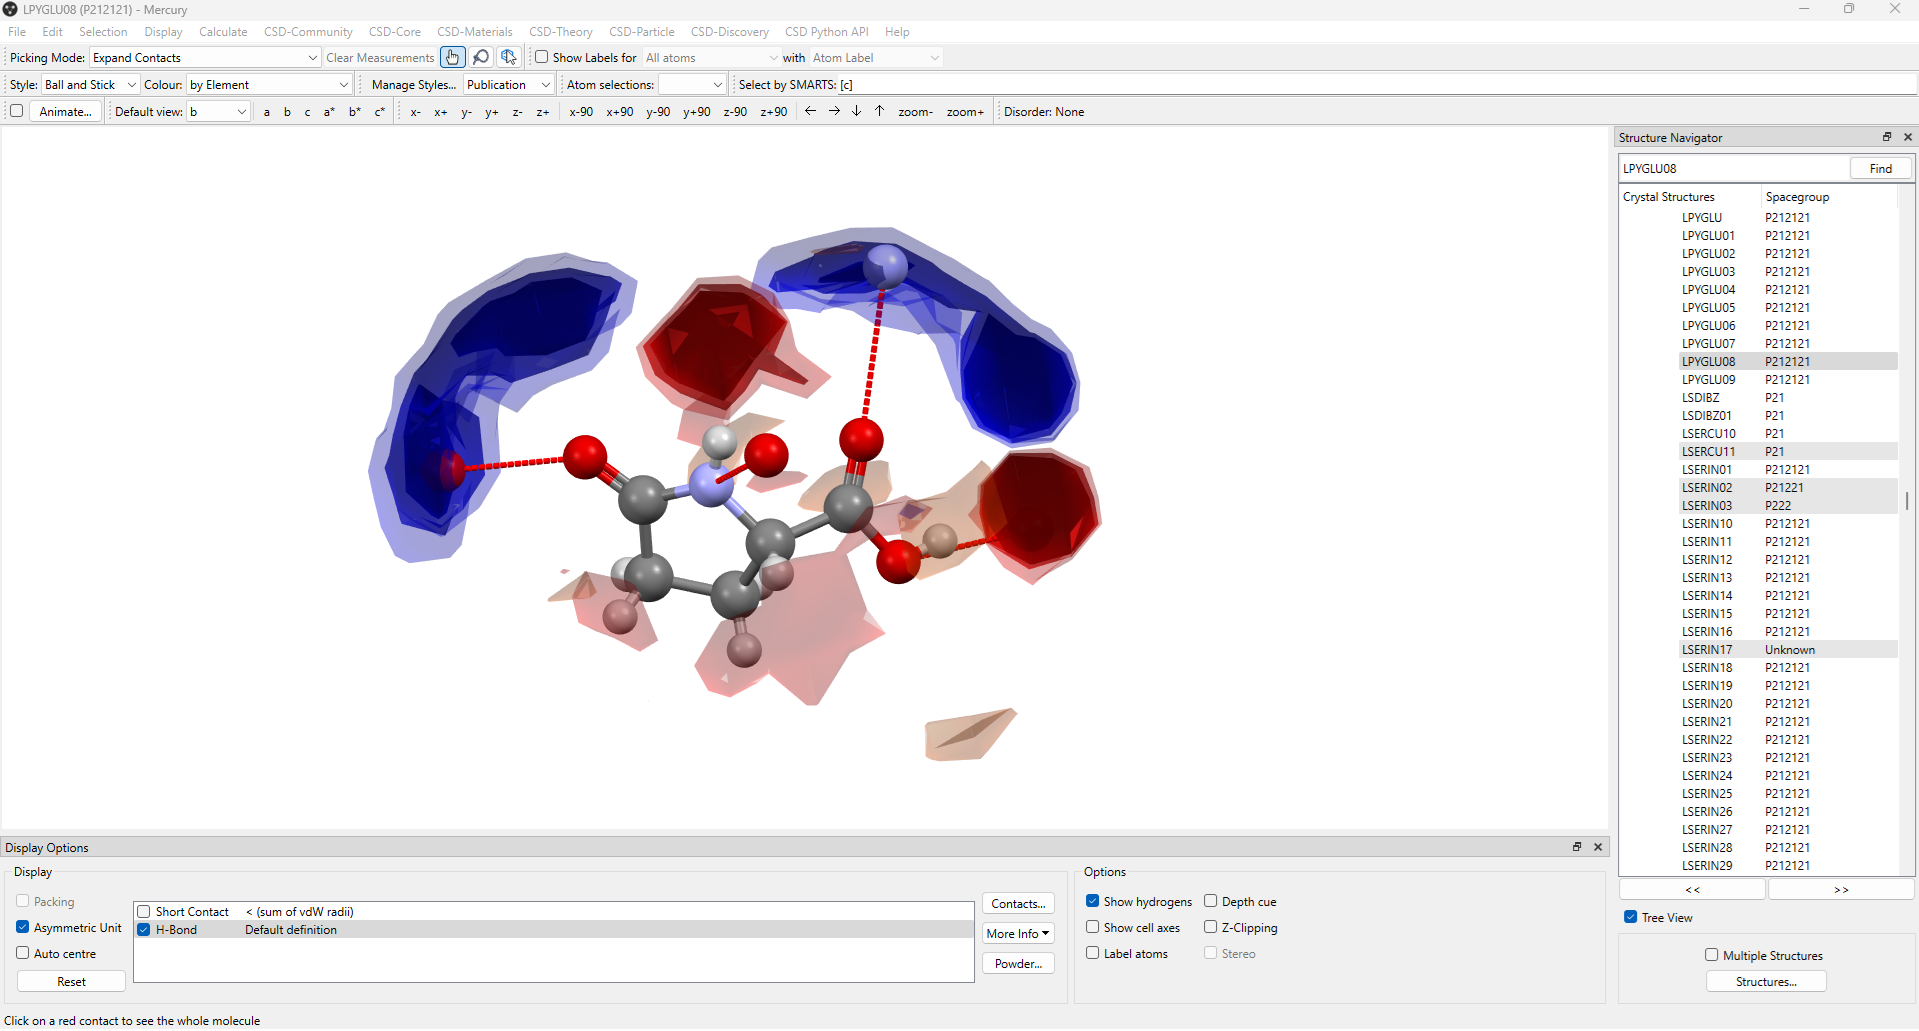Move view down with down arrow
1919x1031 pixels.
click(x=857, y=112)
